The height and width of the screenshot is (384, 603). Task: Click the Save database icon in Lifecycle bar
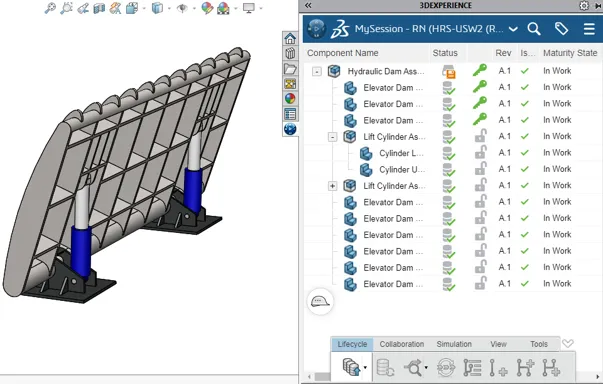pos(351,367)
